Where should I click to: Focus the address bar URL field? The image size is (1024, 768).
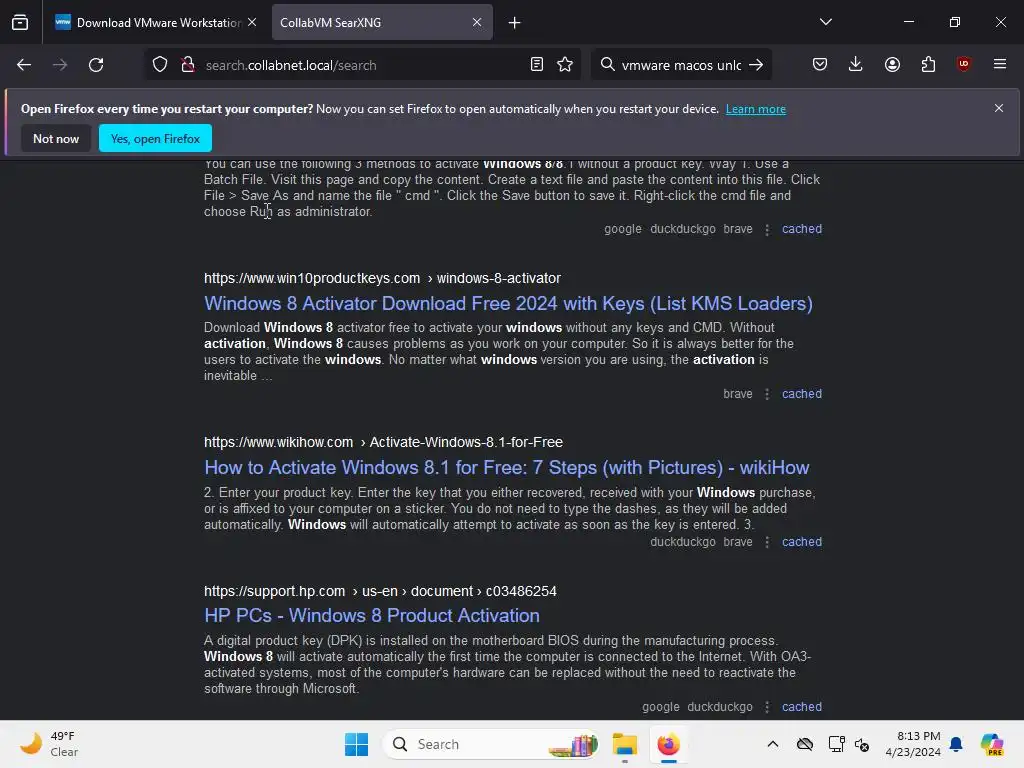click(362, 65)
